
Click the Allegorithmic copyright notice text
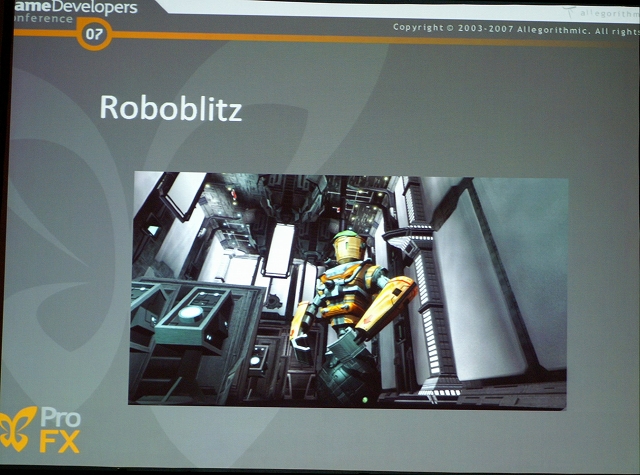(514, 28)
